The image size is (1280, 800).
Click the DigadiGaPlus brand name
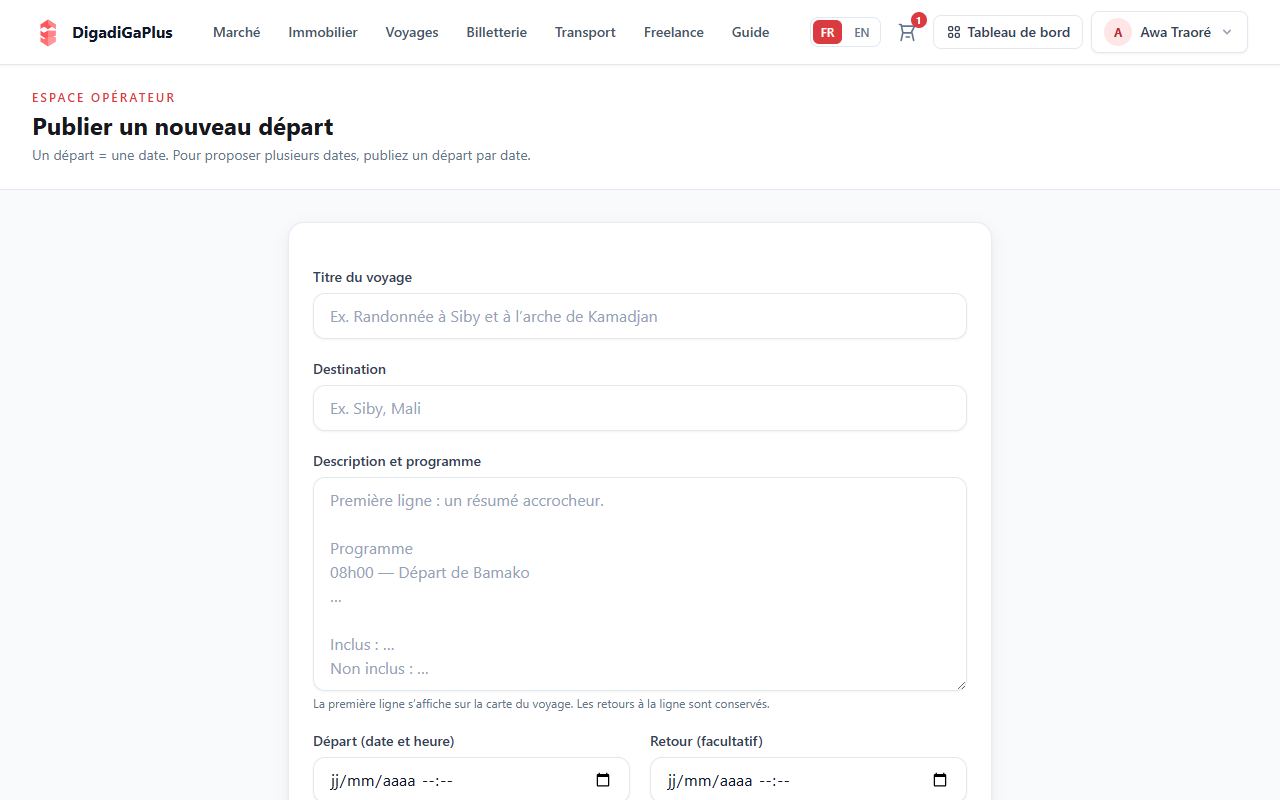122,32
